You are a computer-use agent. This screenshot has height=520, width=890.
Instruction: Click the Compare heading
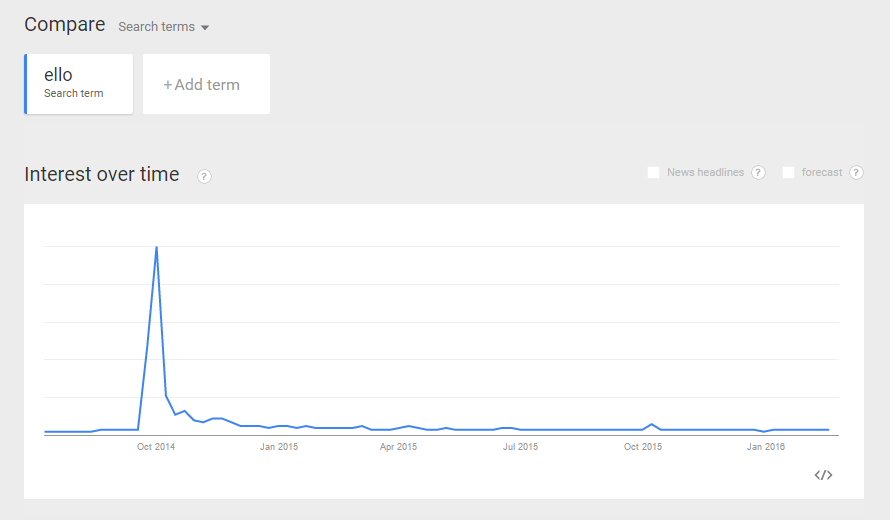65,25
